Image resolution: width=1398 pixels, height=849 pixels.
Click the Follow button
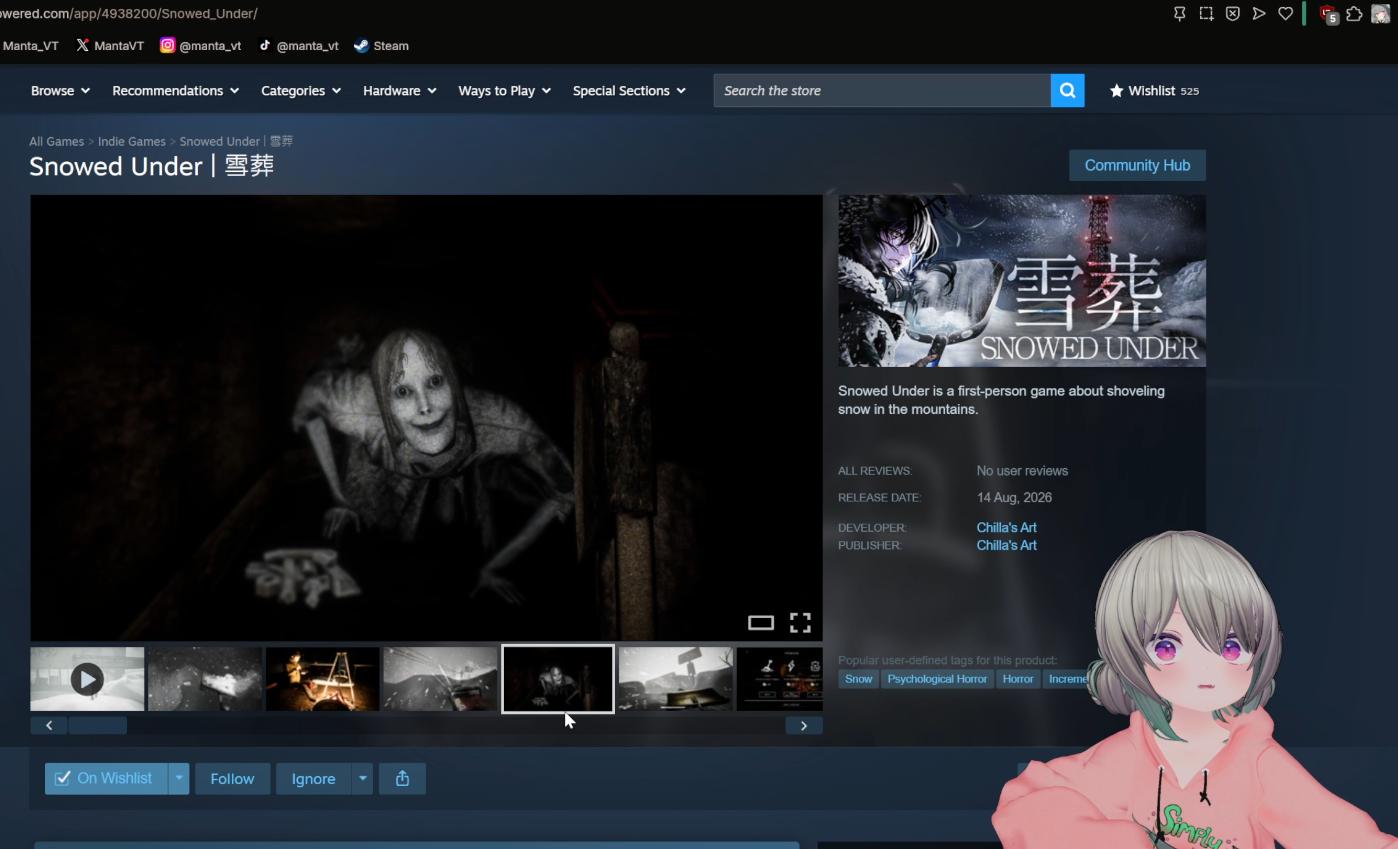pyautogui.click(x=232, y=779)
